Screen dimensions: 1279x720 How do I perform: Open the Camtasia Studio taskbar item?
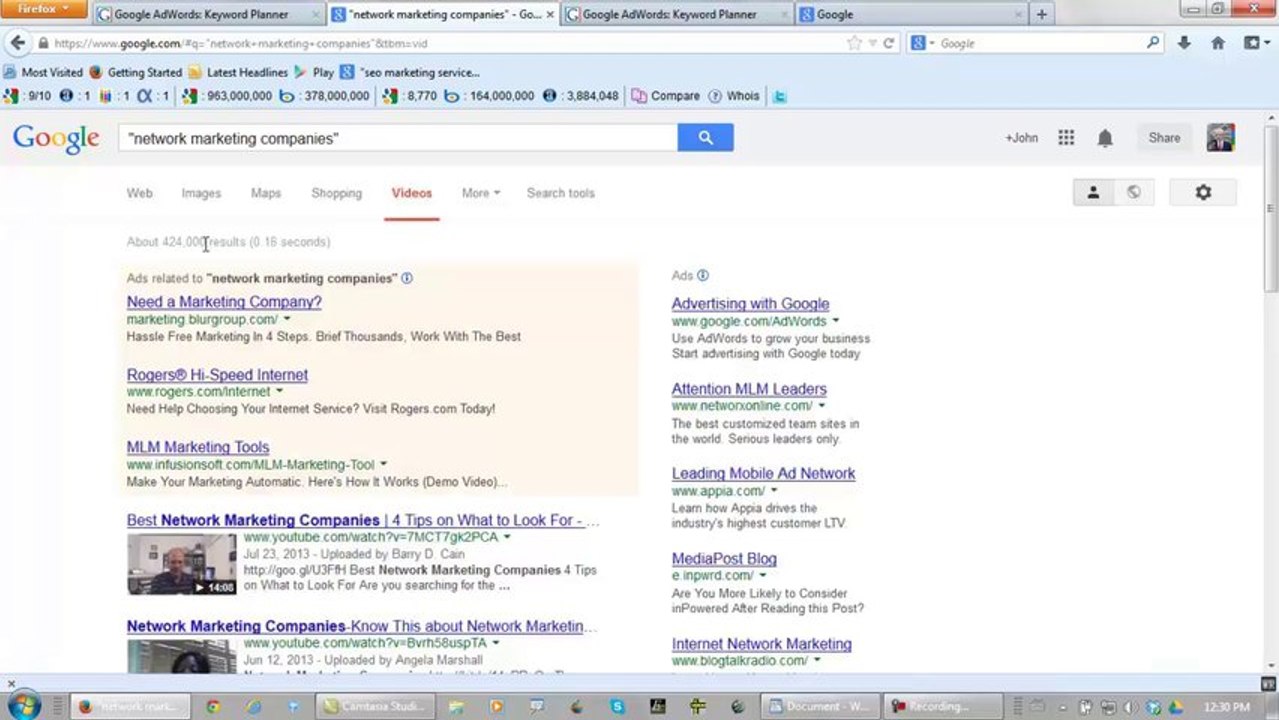(375, 706)
